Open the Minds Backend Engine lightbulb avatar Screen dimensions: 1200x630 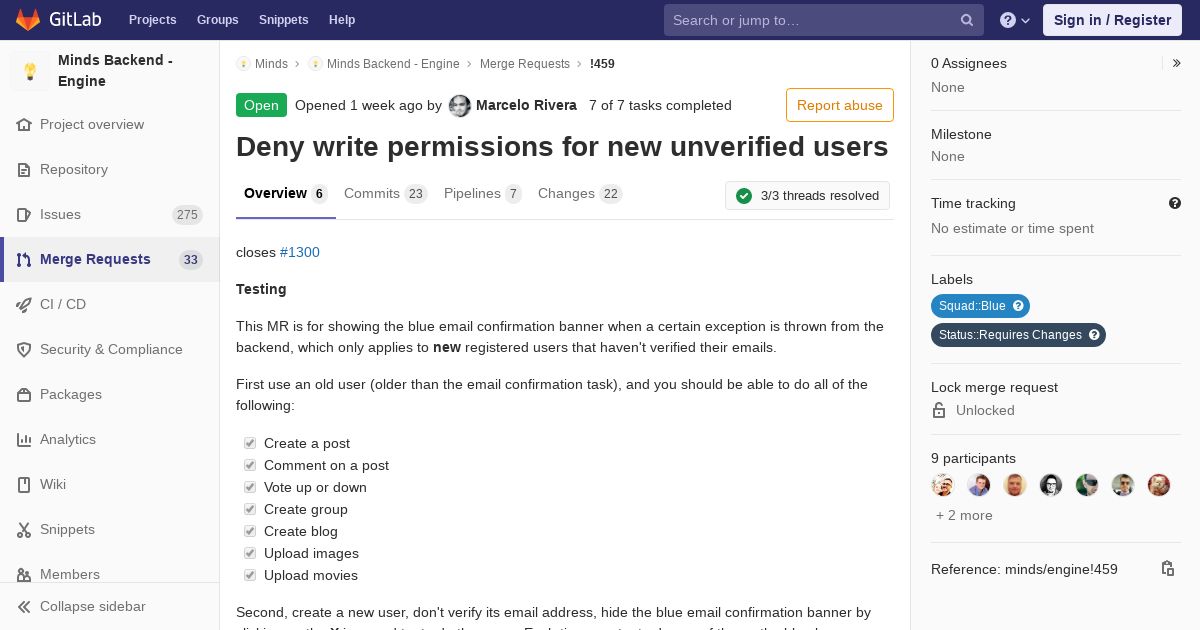pyautogui.click(x=30, y=71)
